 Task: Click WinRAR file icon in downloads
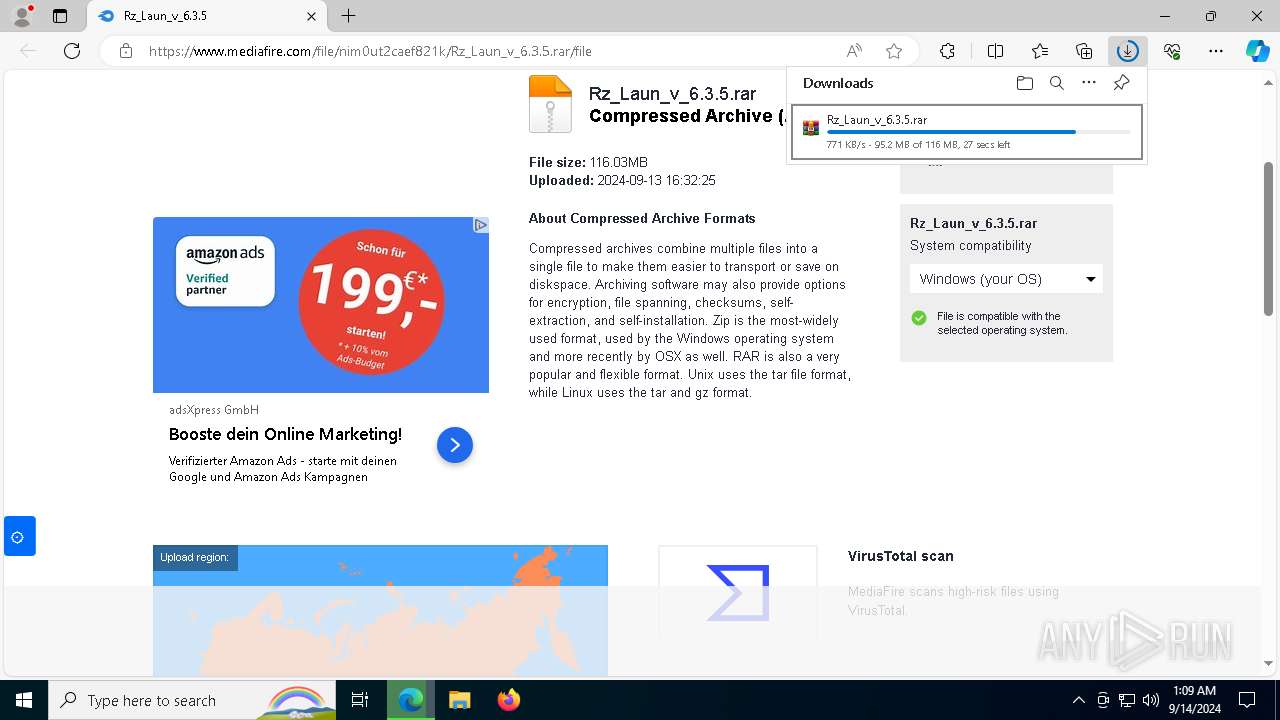click(811, 128)
